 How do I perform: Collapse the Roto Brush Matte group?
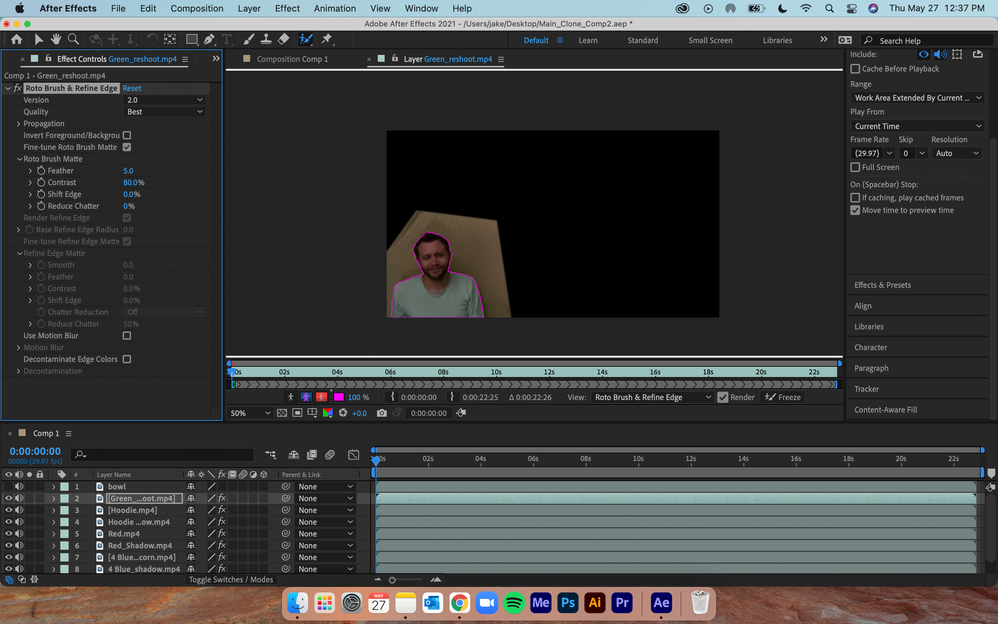click(18, 158)
